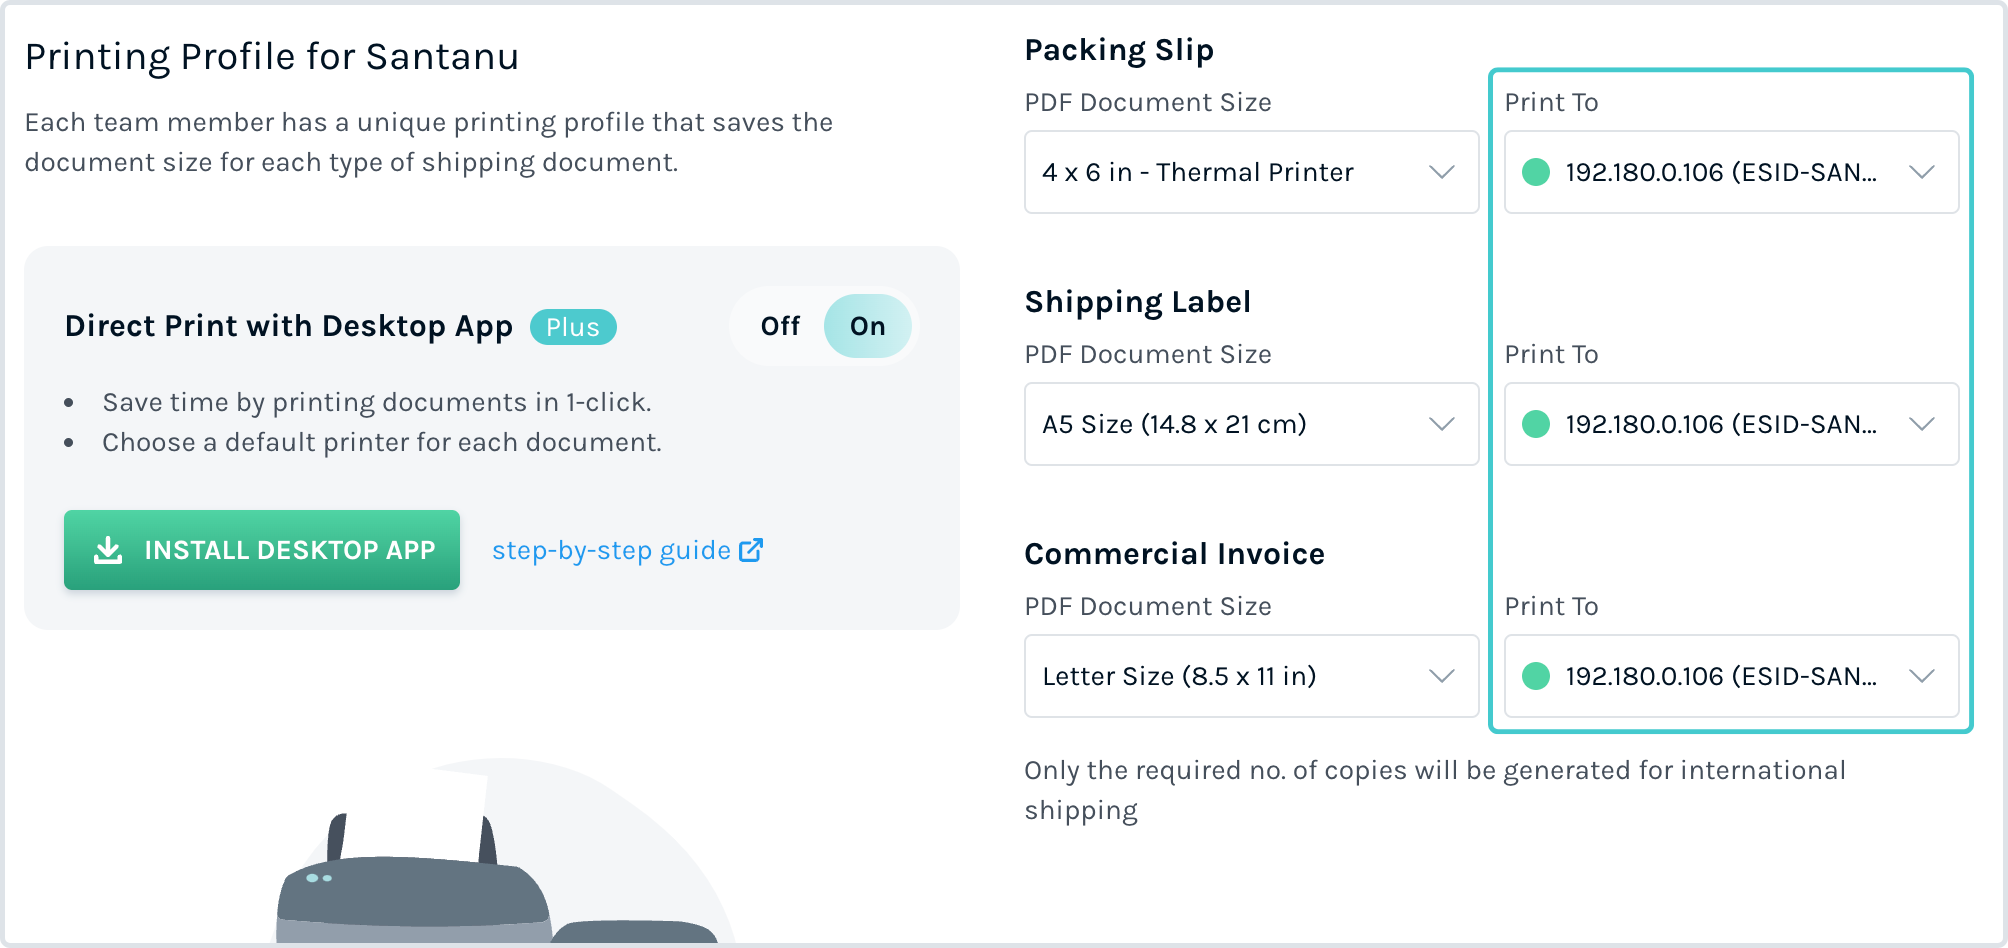
Task: Open Shipping Label A5 Size dropdown
Action: (1251, 424)
